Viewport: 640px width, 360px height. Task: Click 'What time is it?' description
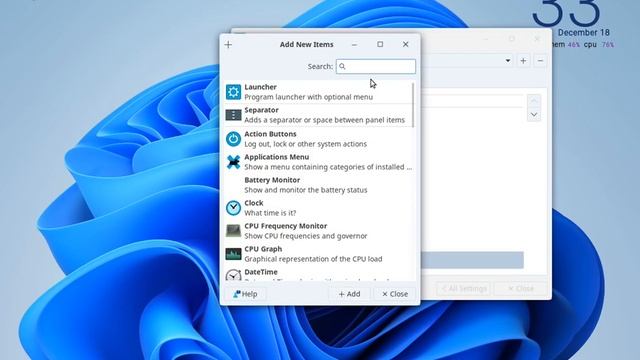270,213
